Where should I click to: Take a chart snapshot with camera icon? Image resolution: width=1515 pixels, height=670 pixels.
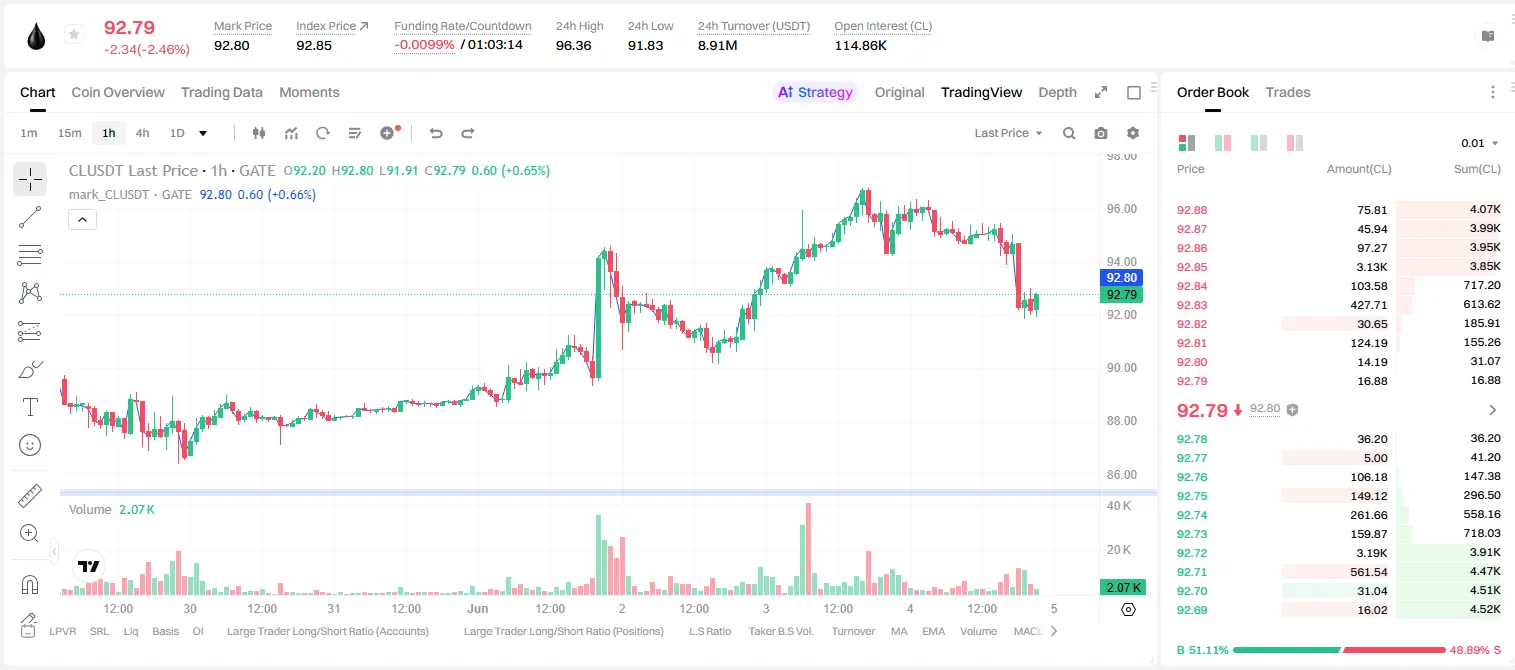click(x=1101, y=133)
